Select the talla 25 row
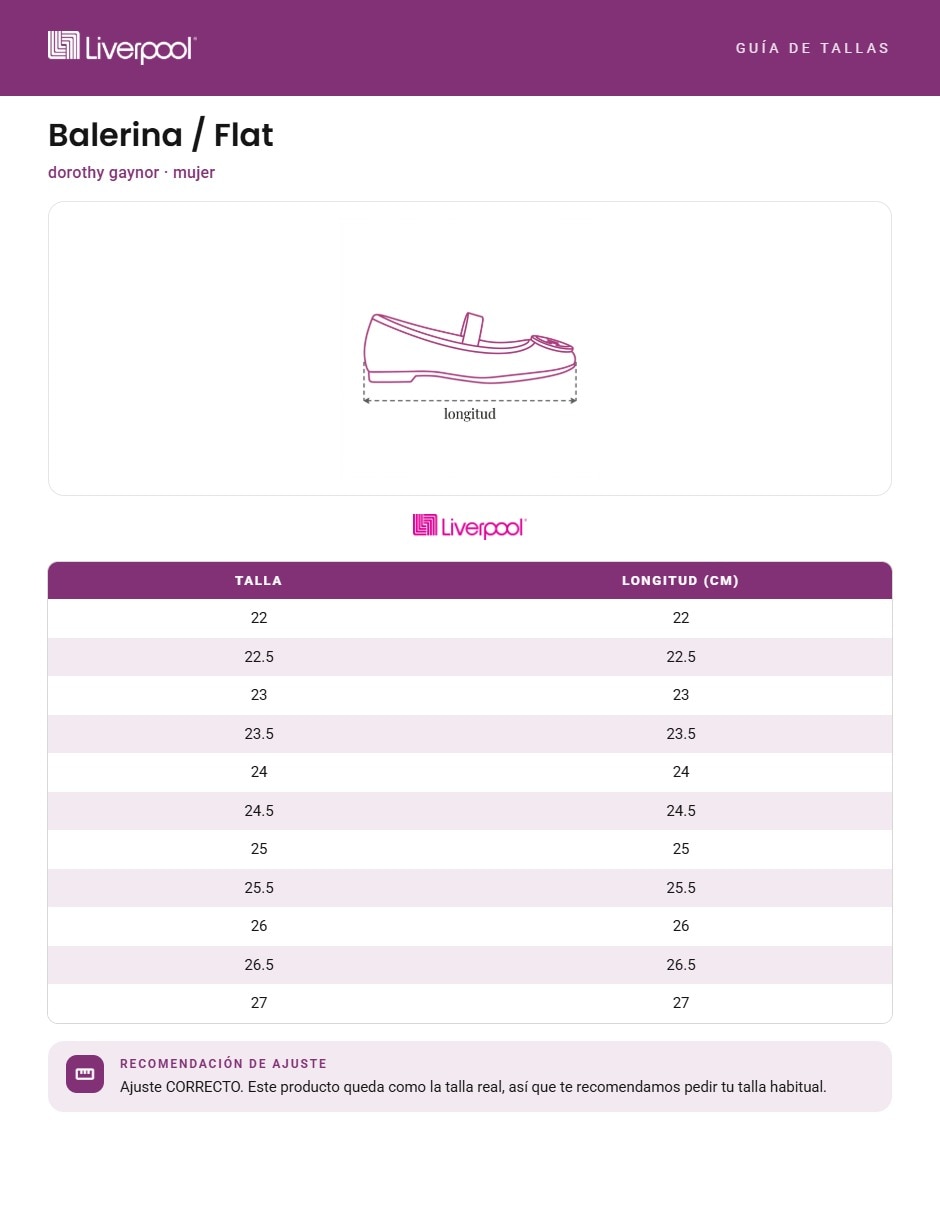This screenshot has width=940, height=1215. pyautogui.click(x=470, y=849)
